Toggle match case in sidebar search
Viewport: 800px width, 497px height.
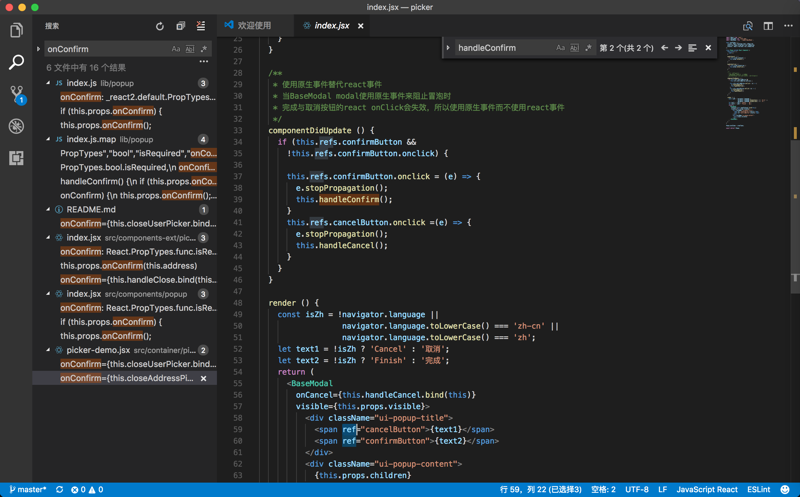coord(176,49)
